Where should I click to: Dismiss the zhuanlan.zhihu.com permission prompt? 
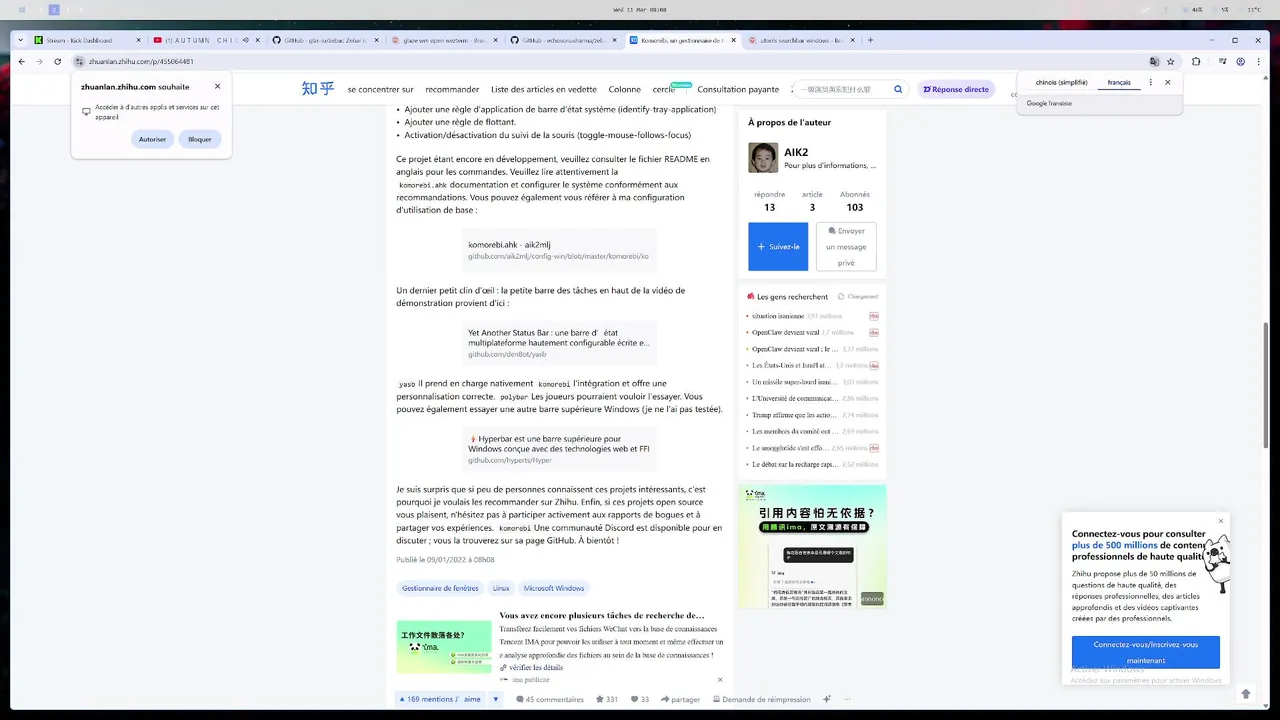click(217, 86)
